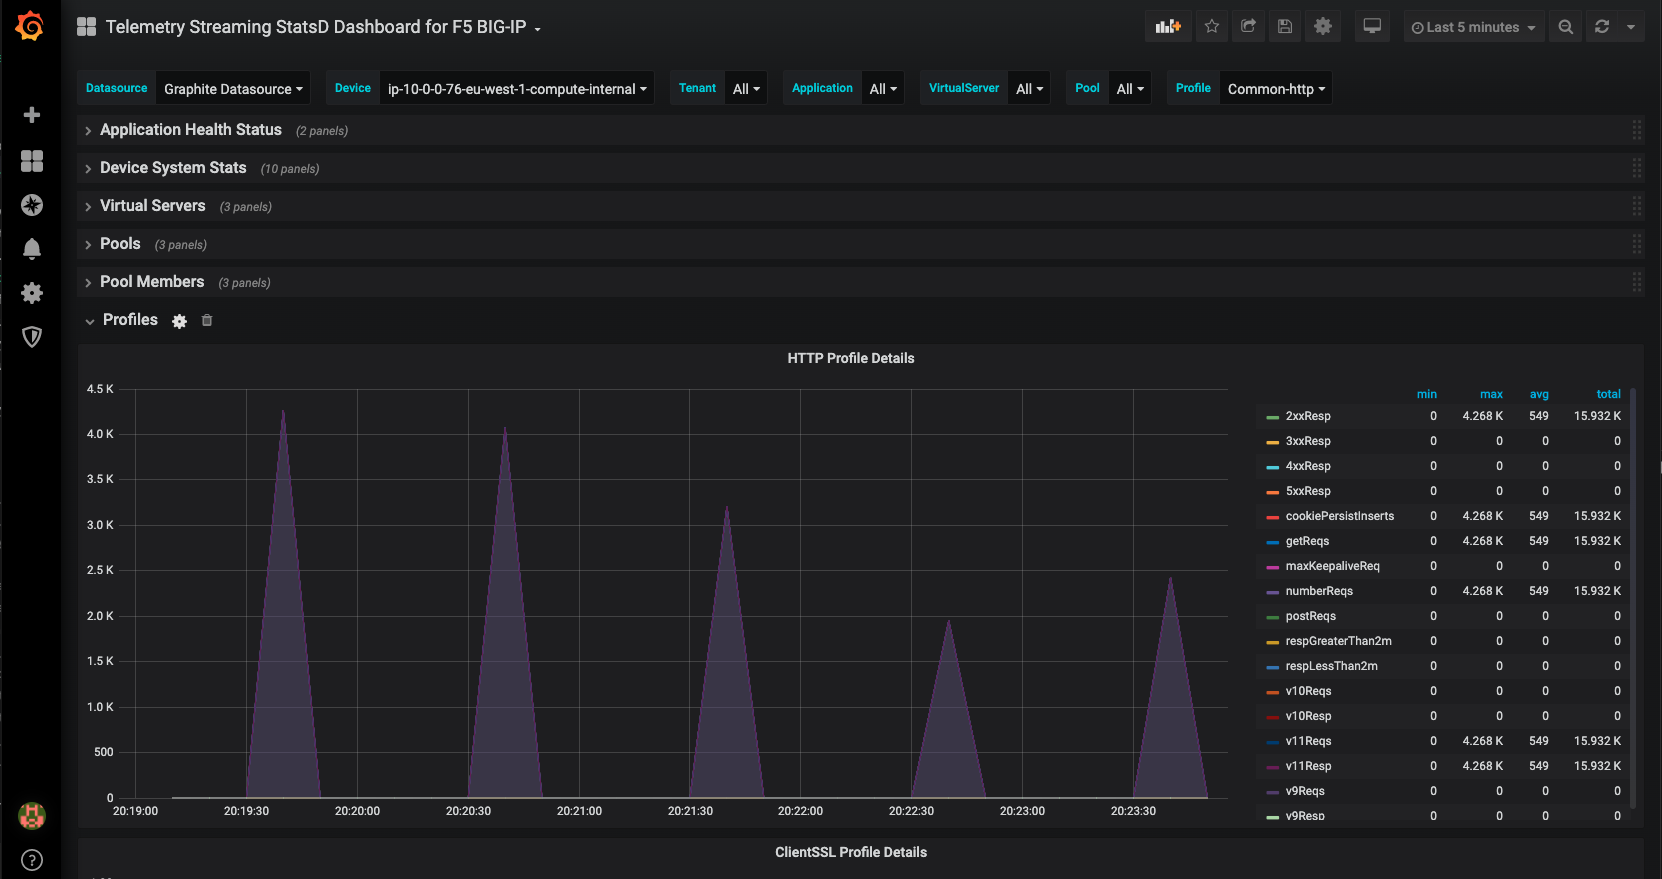This screenshot has width=1662, height=879.
Task: Toggle the getReqs series in legend
Action: tap(1307, 541)
